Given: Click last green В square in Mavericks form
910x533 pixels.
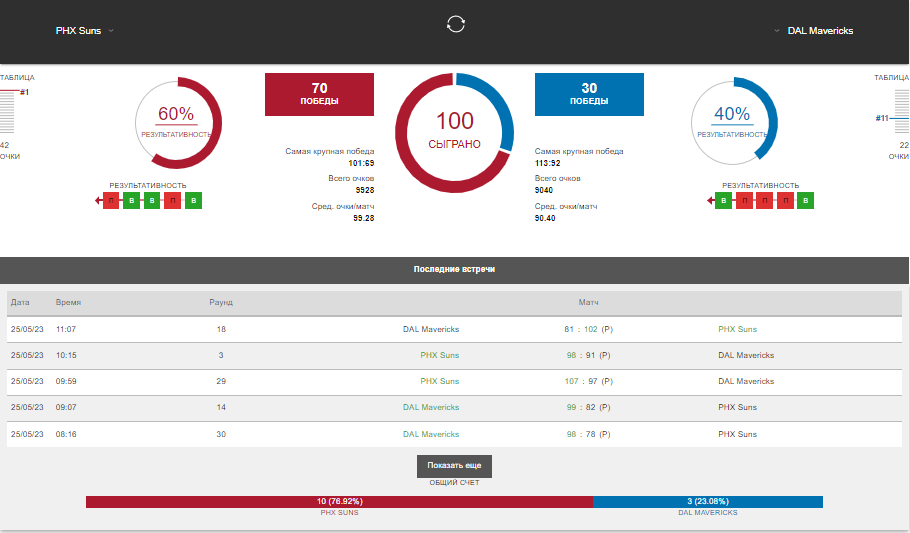Looking at the screenshot, I should click(806, 201).
